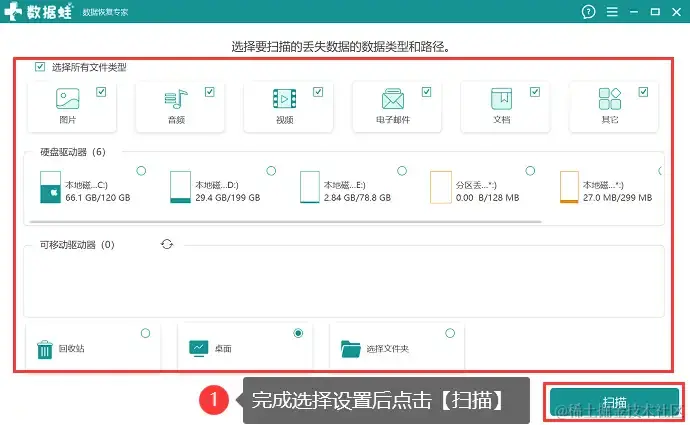Uncheck the 电子邮件 file type checkbox
690x425 pixels.
[x=426, y=92]
